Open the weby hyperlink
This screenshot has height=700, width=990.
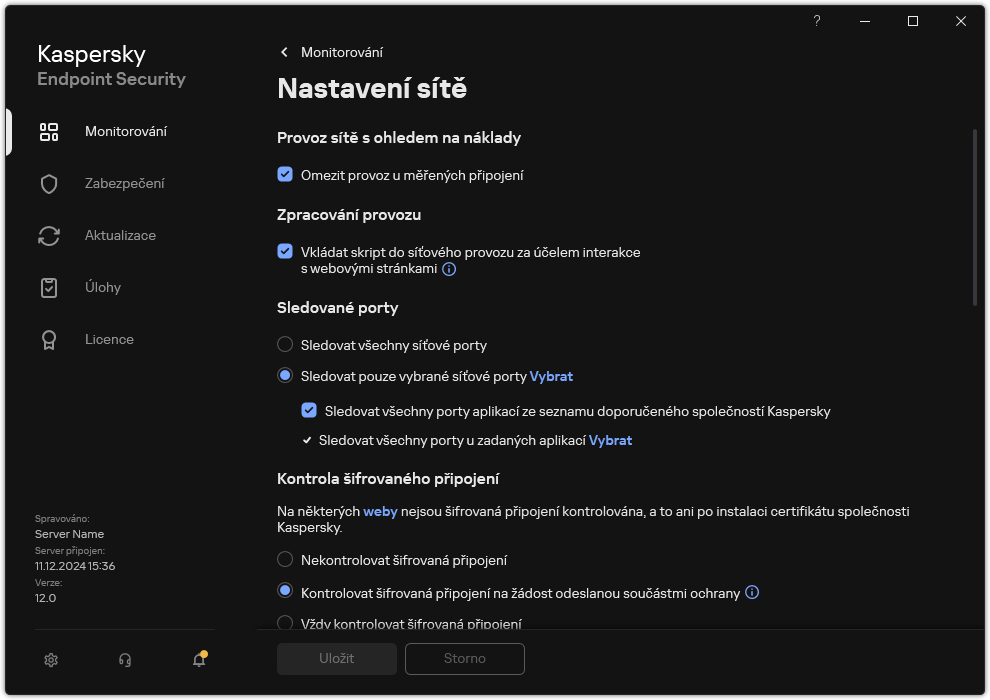(x=380, y=511)
